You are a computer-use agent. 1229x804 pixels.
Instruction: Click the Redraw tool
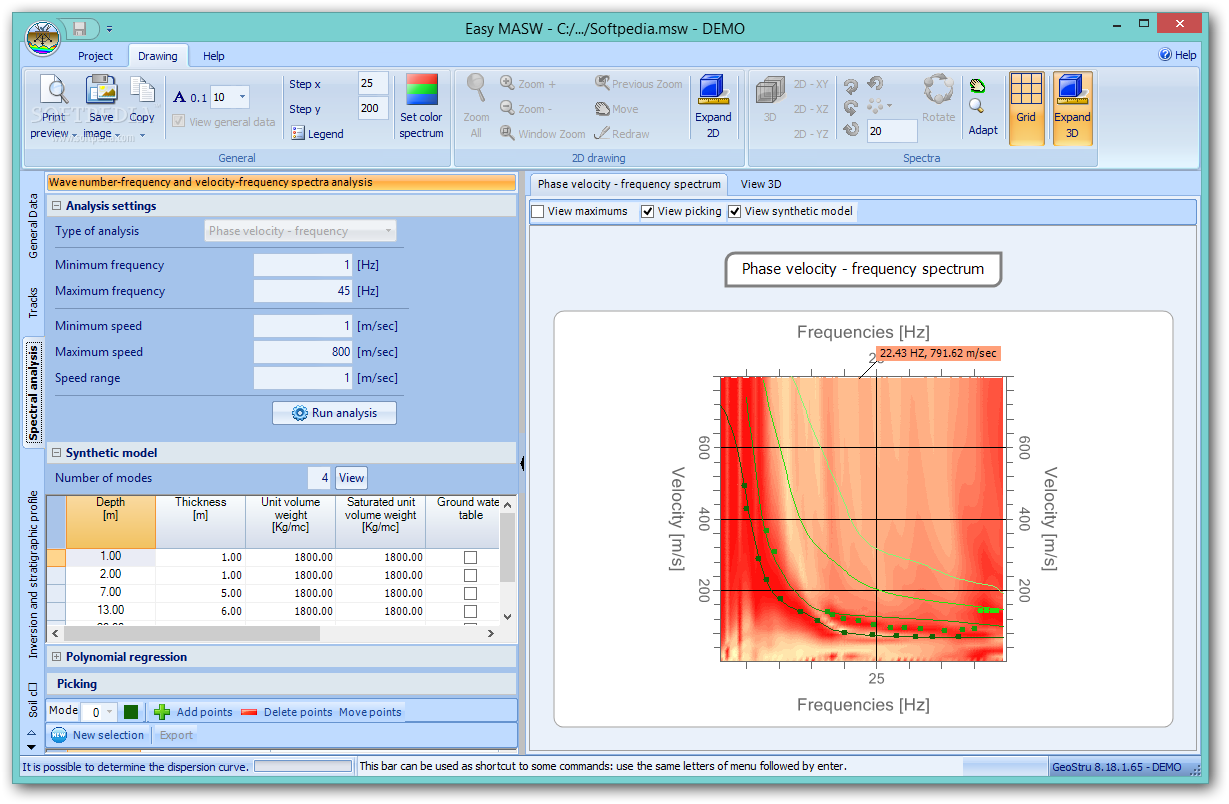pyautogui.click(x=621, y=134)
